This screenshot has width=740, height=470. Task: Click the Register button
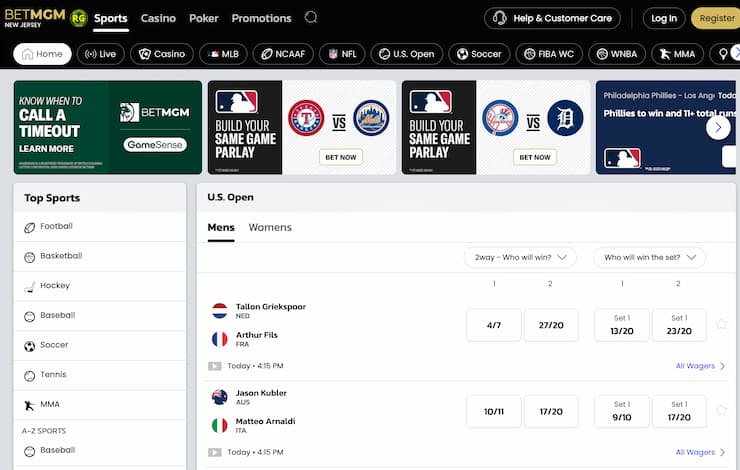pyautogui.click(x=716, y=18)
